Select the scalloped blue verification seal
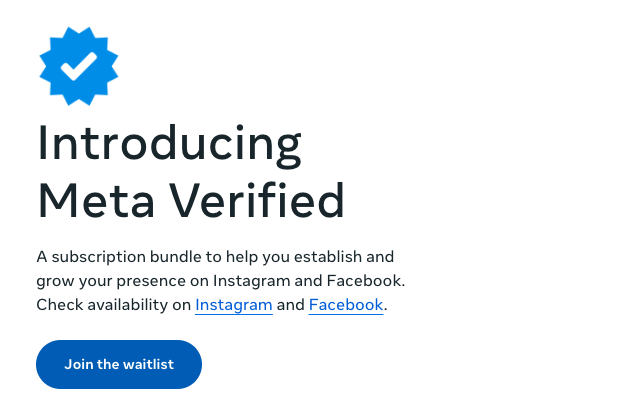This screenshot has height=419, width=621. click(78, 66)
